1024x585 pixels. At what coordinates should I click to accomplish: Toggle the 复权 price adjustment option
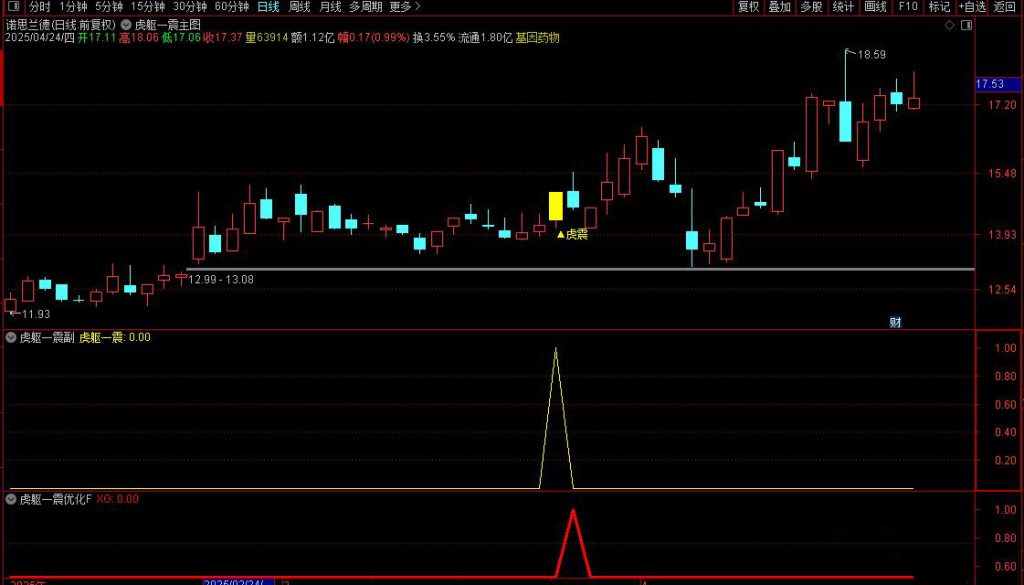(748, 6)
